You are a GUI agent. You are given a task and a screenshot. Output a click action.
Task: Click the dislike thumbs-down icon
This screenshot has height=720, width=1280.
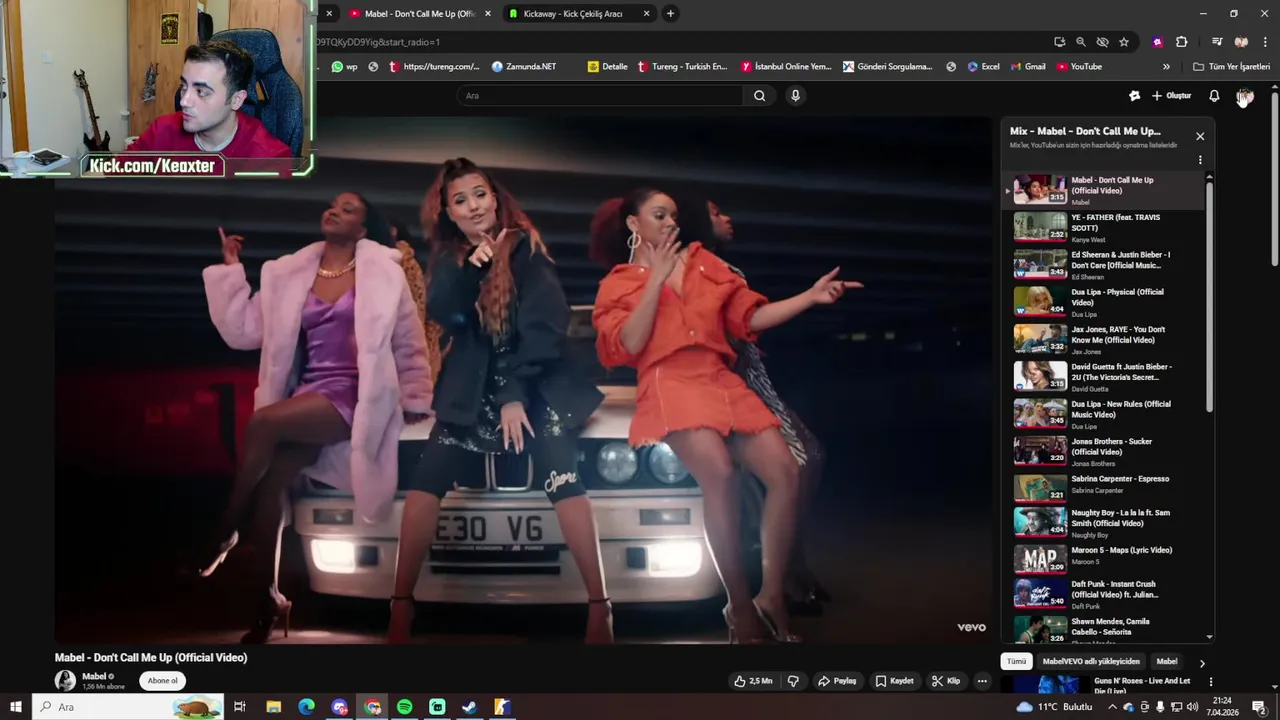pyautogui.click(x=793, y=681)
